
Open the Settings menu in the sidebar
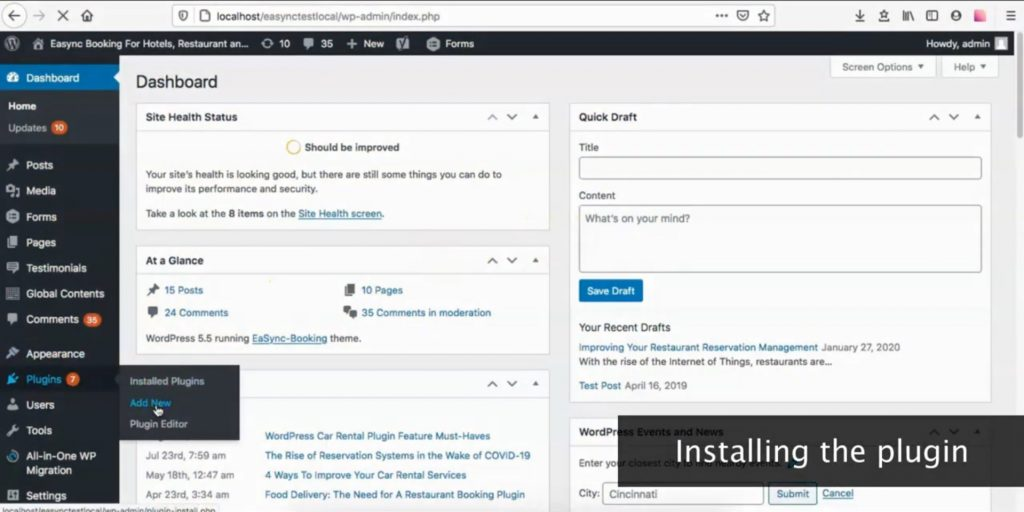click(46, 496)
